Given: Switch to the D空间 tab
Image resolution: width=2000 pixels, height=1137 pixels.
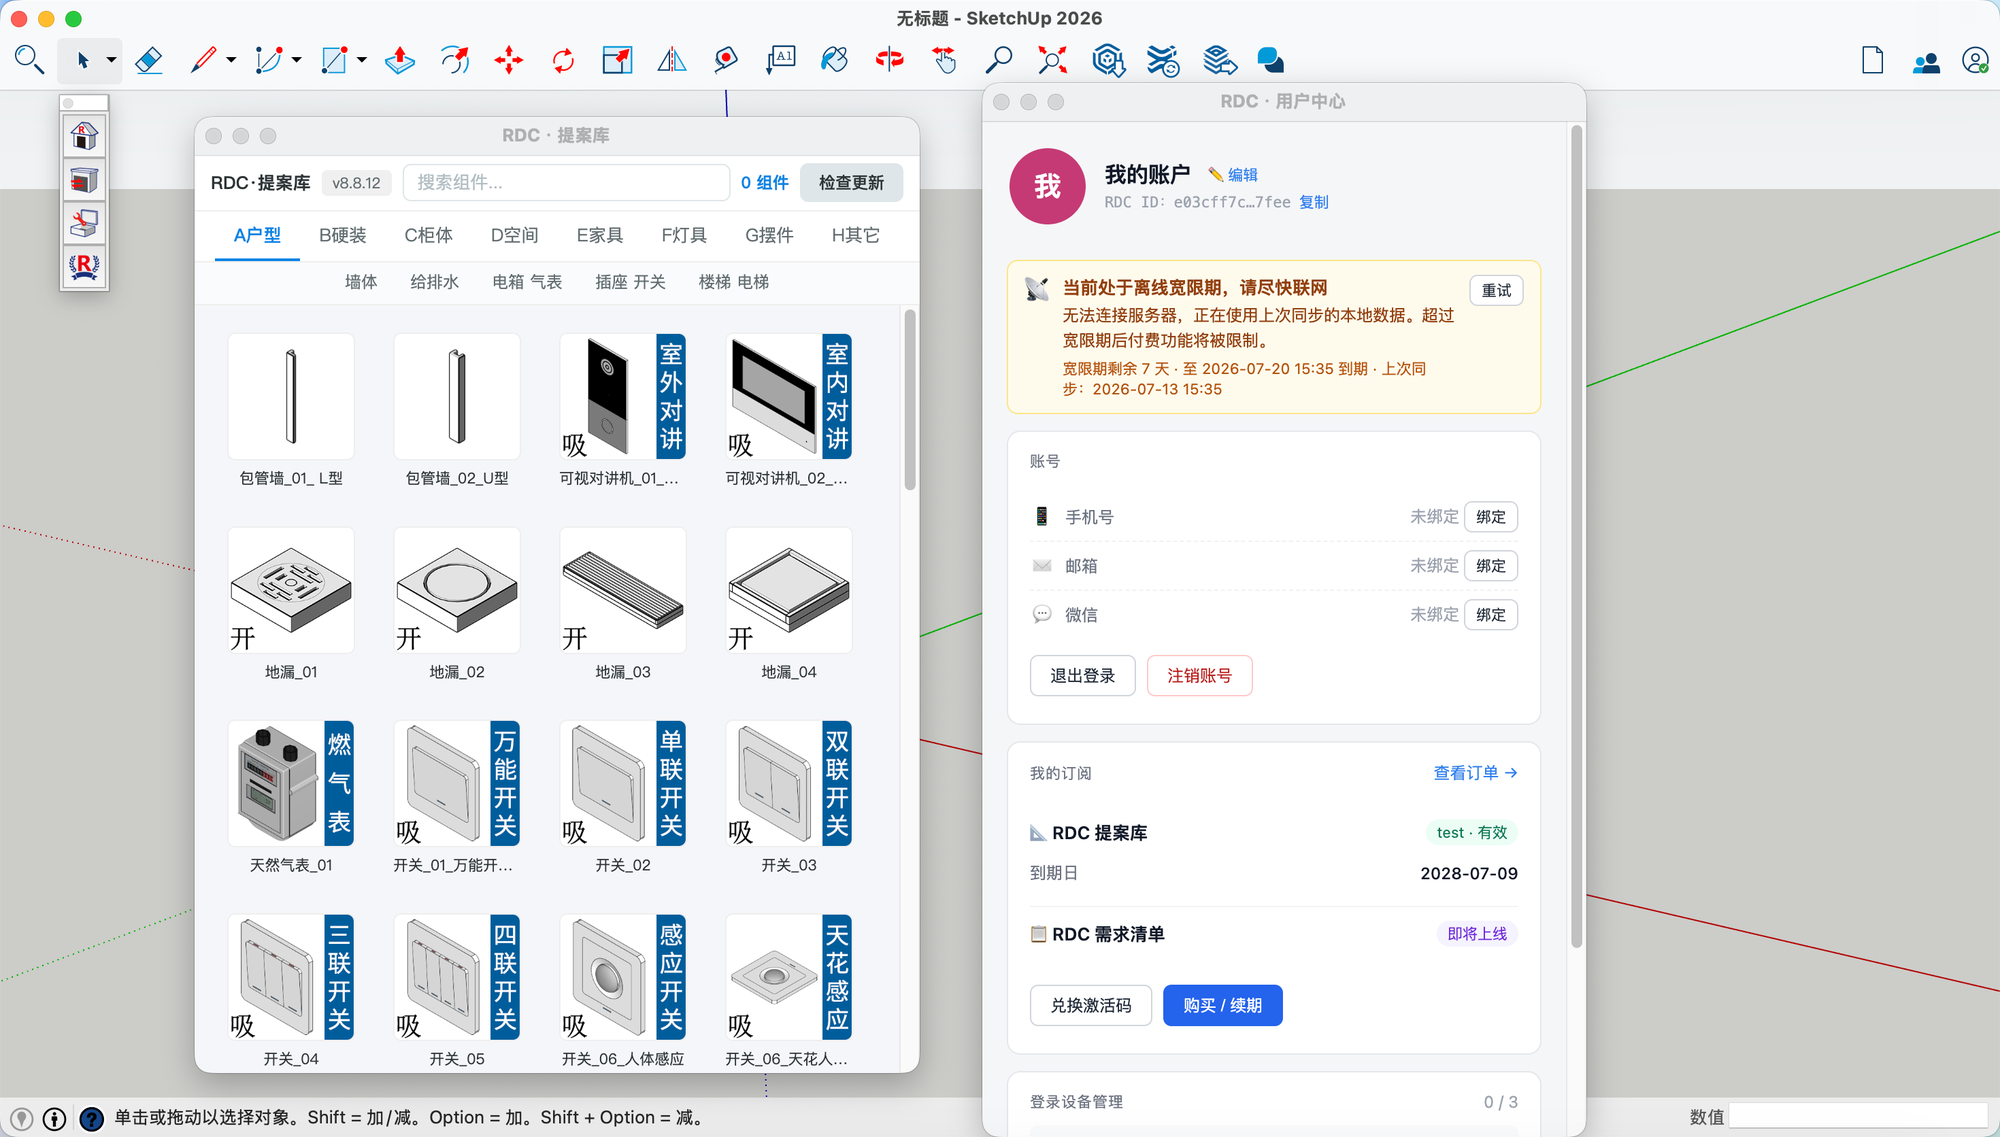Looking at the screenshot, I should click(514, 235).
